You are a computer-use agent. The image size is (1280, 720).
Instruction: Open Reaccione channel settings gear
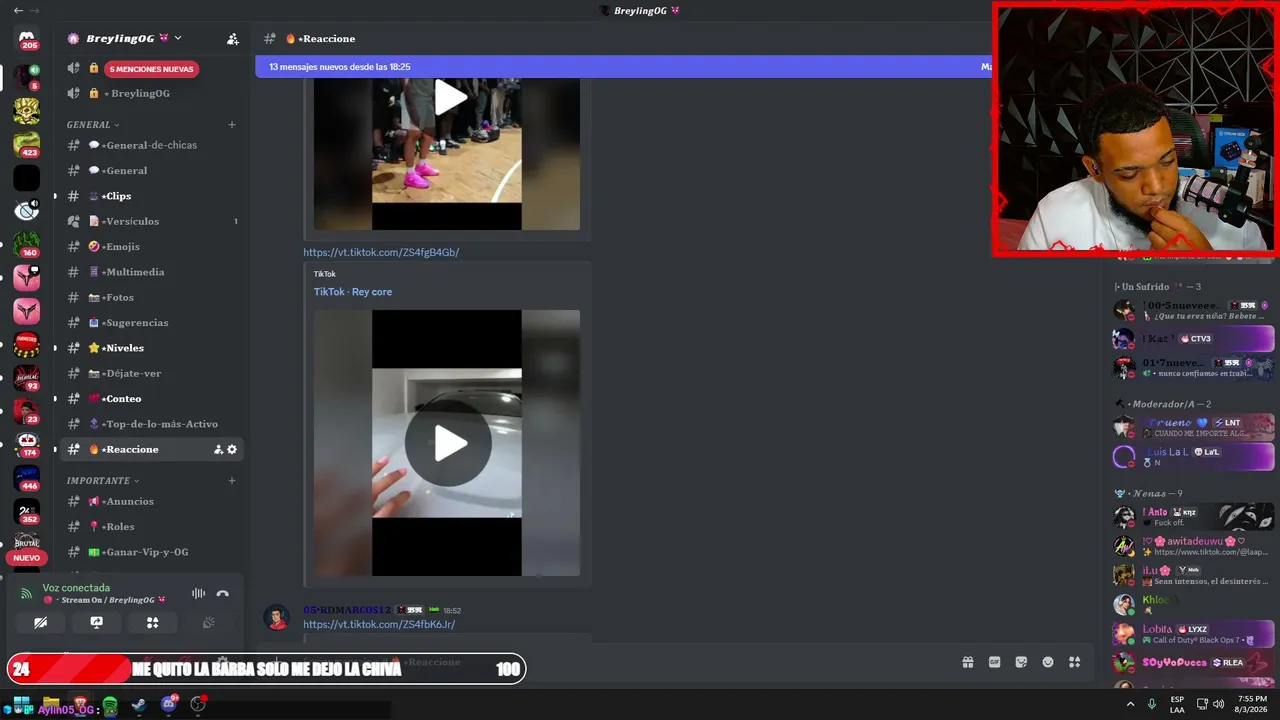point(232,450)
